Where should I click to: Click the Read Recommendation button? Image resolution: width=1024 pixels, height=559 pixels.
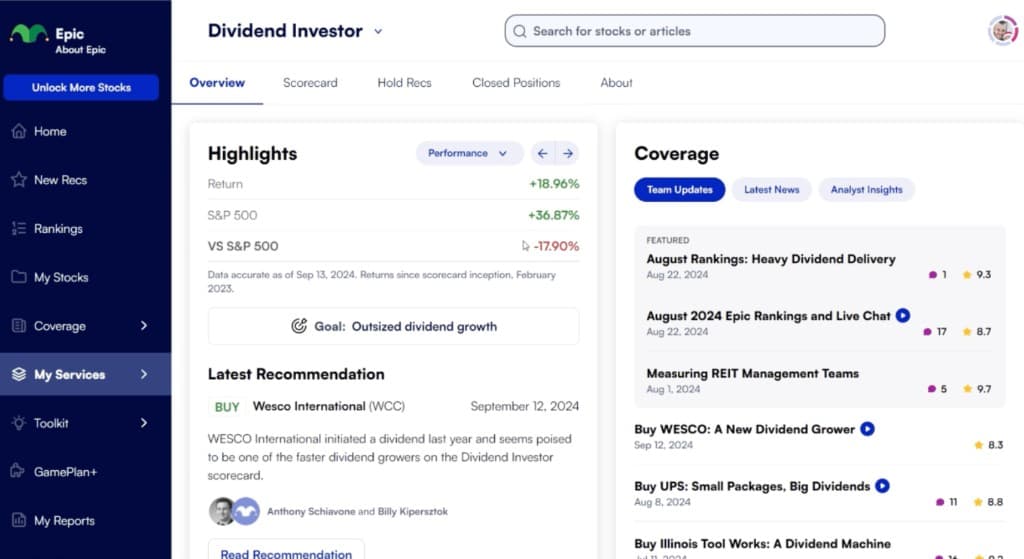(286, 552)
